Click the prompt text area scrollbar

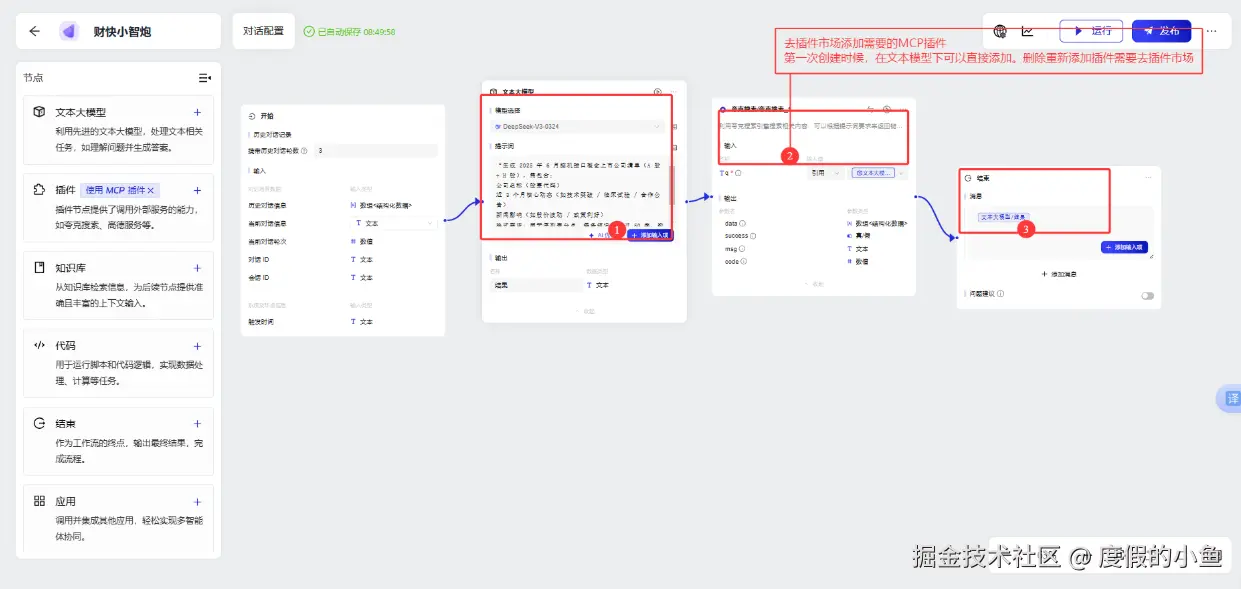[x=671, y=187]
